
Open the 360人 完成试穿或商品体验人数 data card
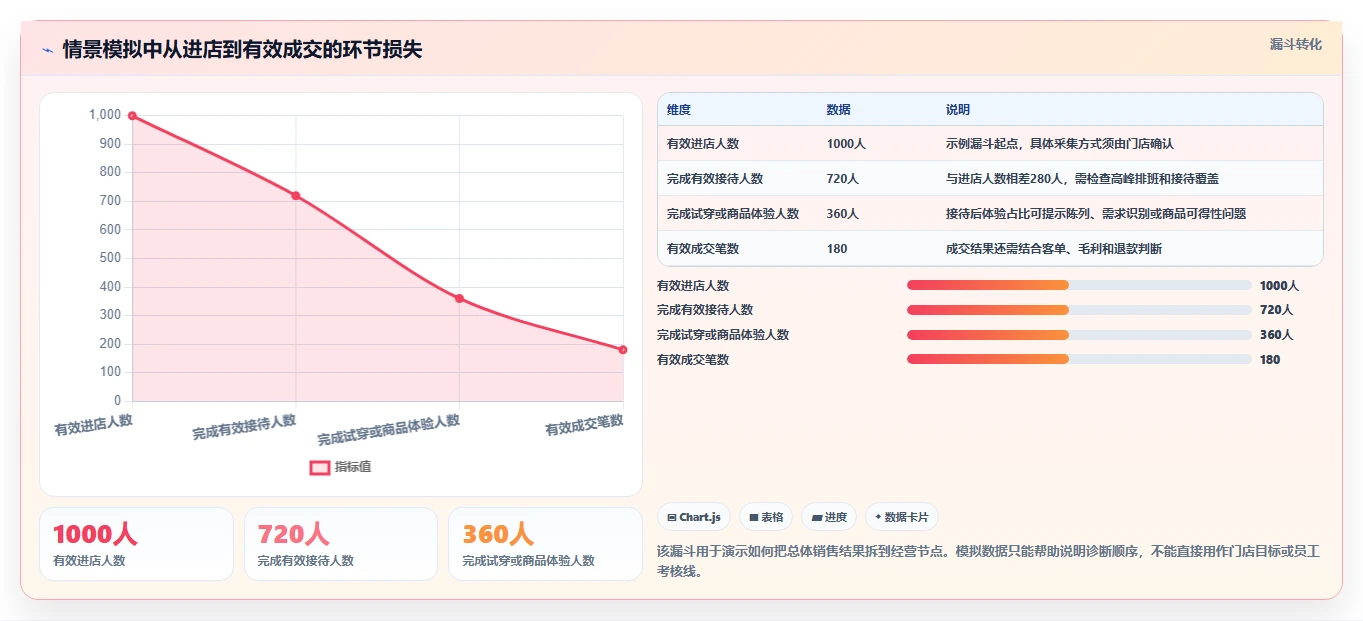click(x=545, y=544)
